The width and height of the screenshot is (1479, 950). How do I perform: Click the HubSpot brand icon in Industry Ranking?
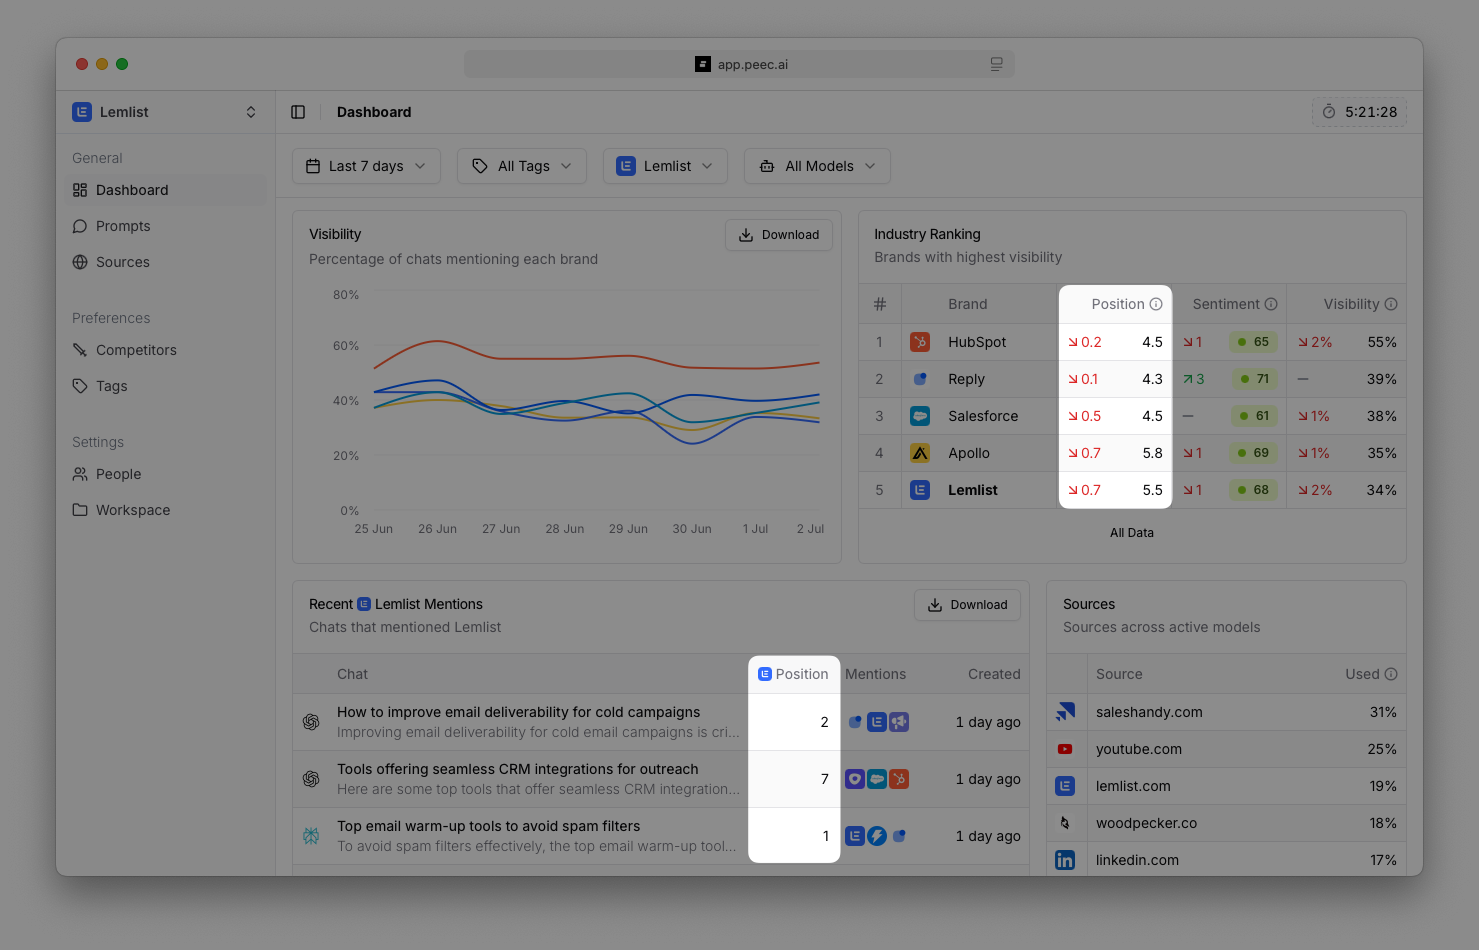pyautogui.click(x=919, y=341)
